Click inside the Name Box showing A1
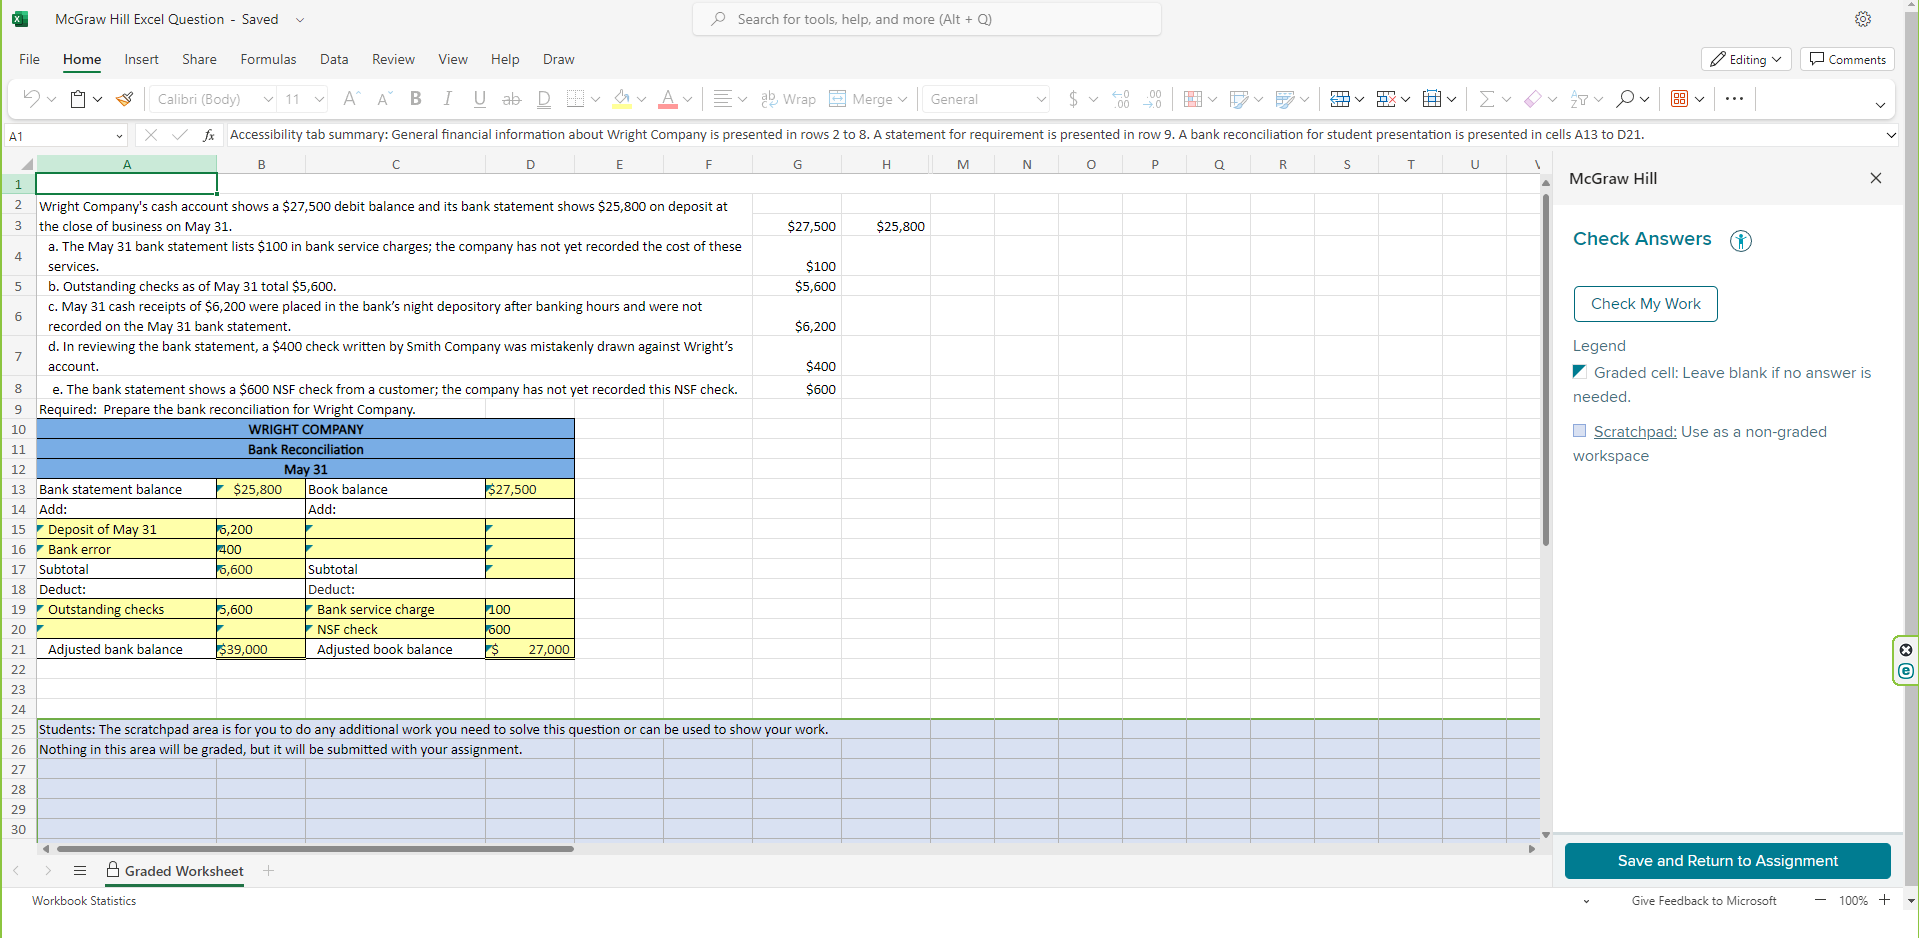This screenshot has width=1919, height=938. tap(60, 134)
